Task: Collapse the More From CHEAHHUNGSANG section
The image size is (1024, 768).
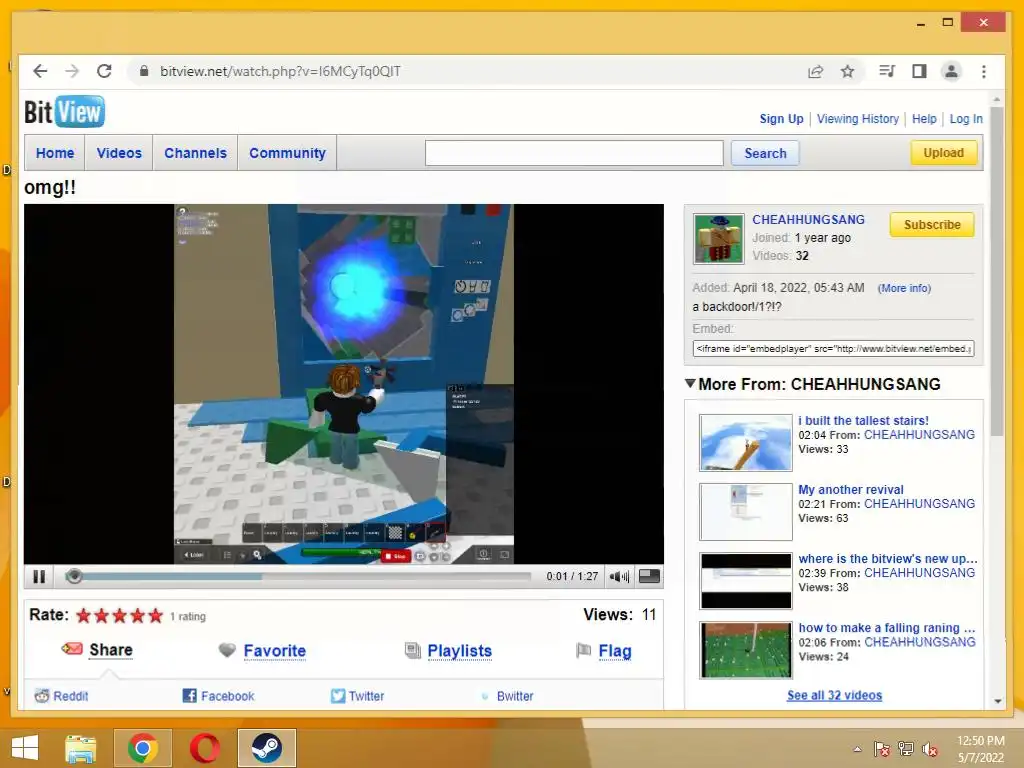Action: click(x=690, y=383)
